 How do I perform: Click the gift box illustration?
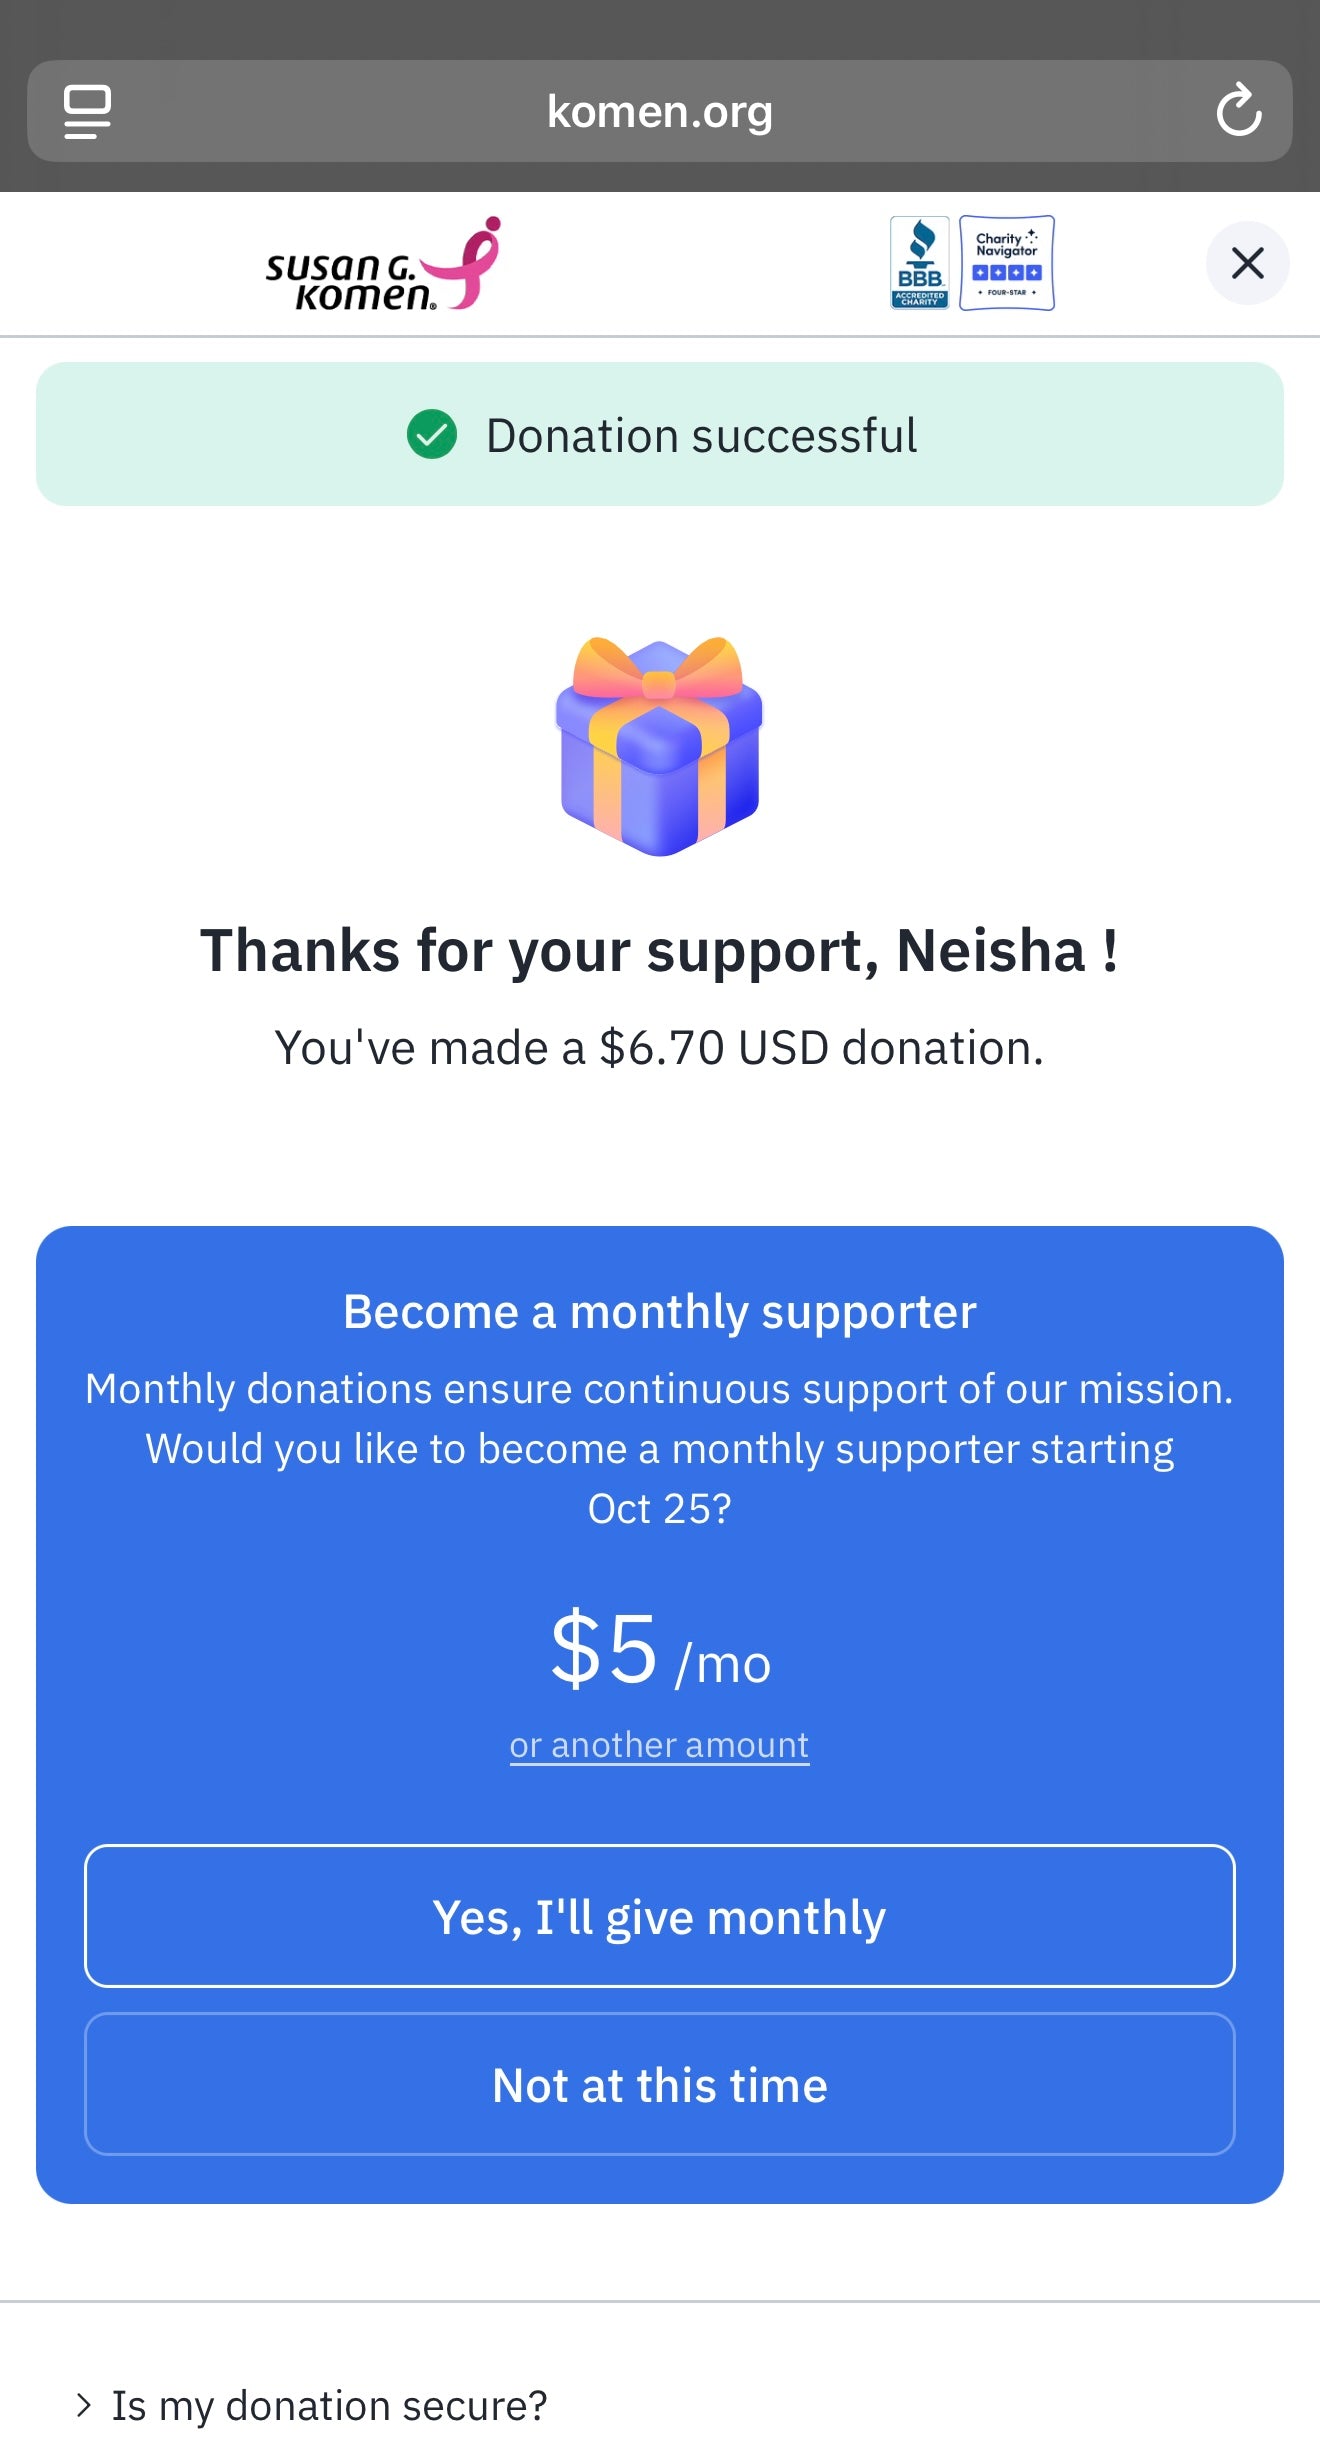(659, 746)
